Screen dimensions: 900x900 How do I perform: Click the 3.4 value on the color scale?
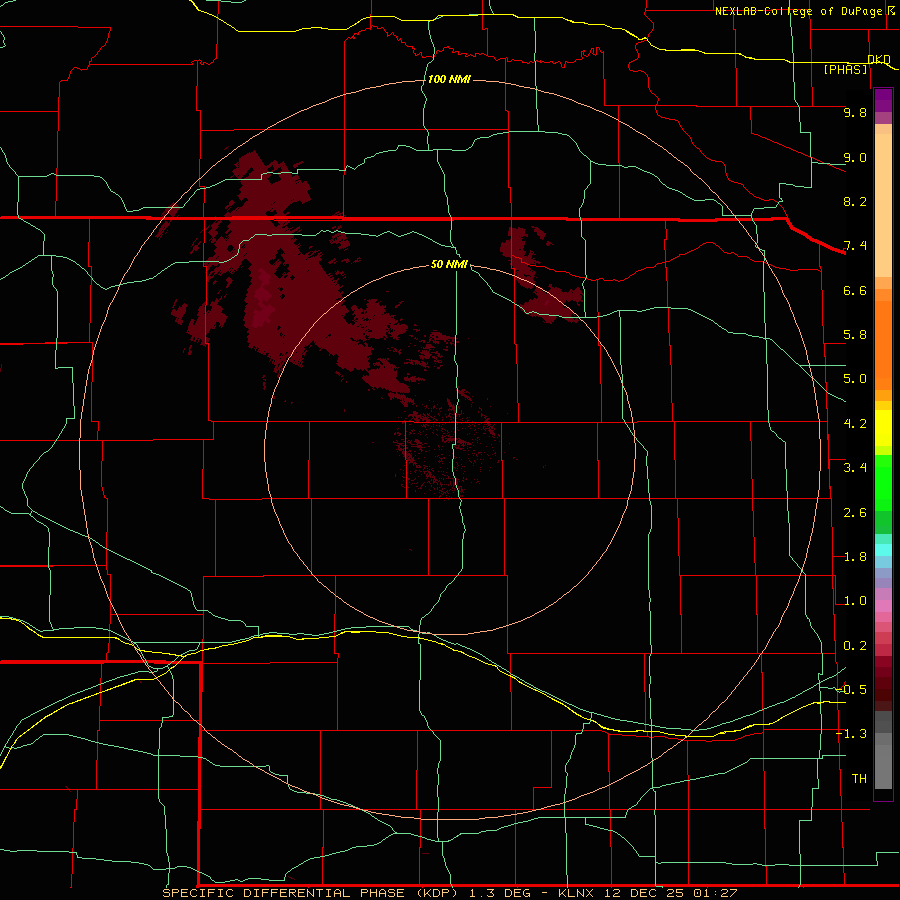point(855,468)
